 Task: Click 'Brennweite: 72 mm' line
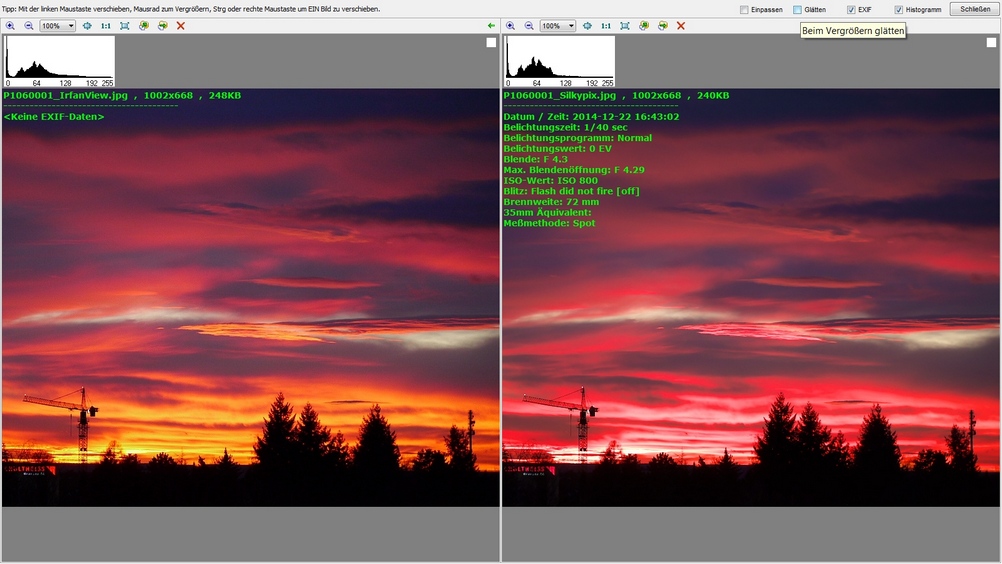[551, 201]
